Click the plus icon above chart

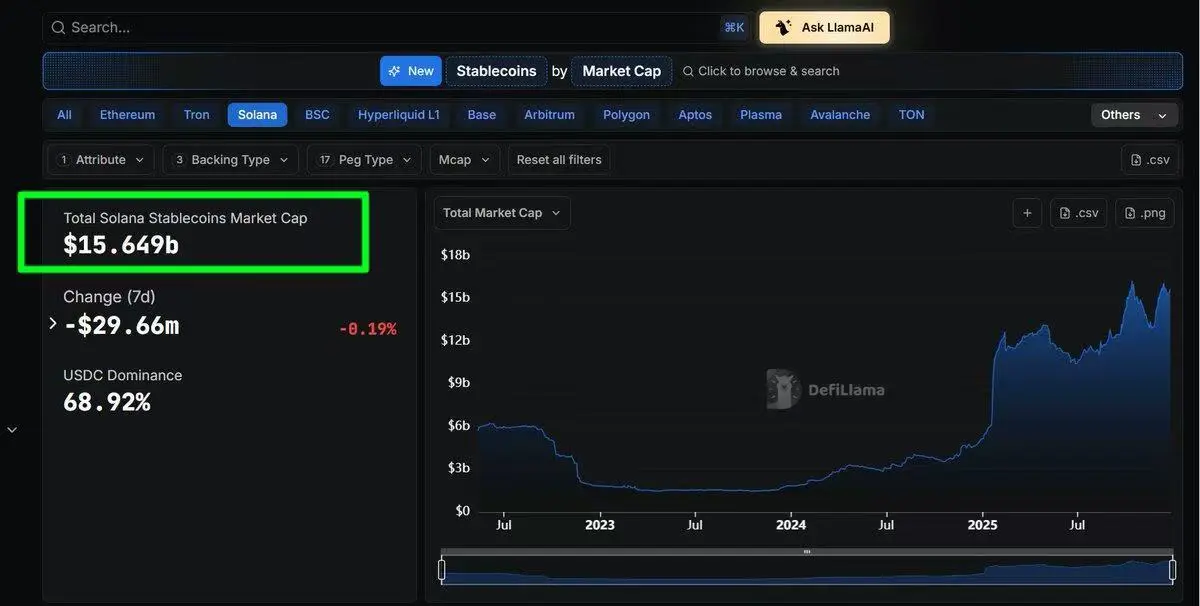[x=1027, y=213]
